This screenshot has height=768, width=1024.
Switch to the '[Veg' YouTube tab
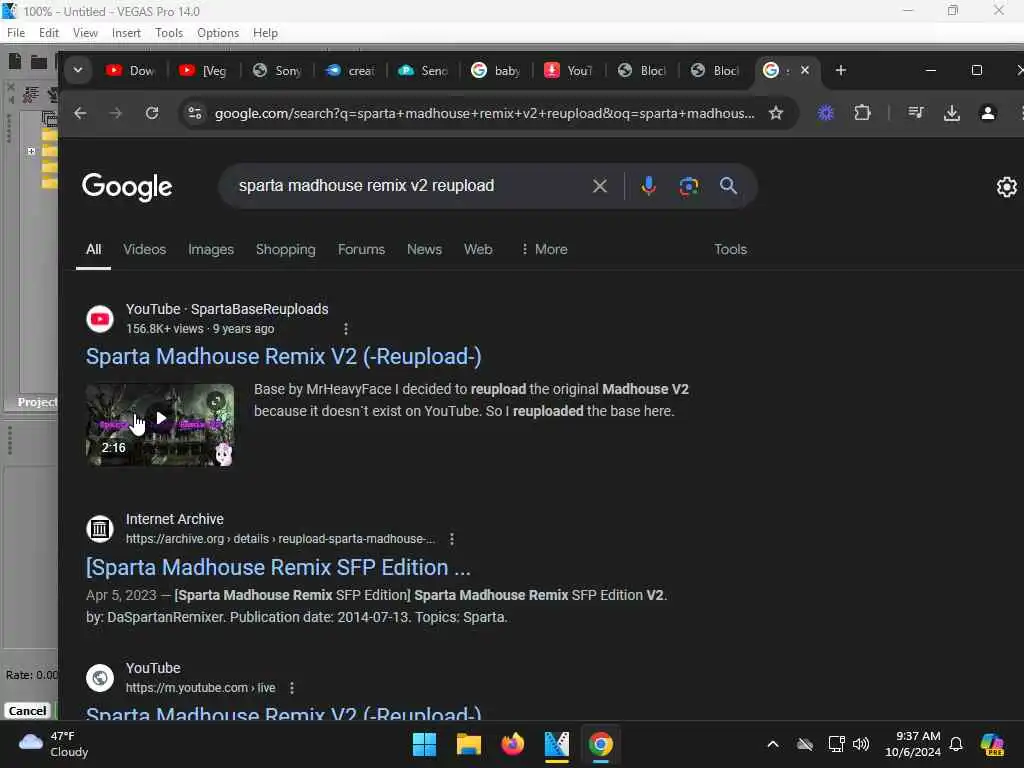(204, 70)
